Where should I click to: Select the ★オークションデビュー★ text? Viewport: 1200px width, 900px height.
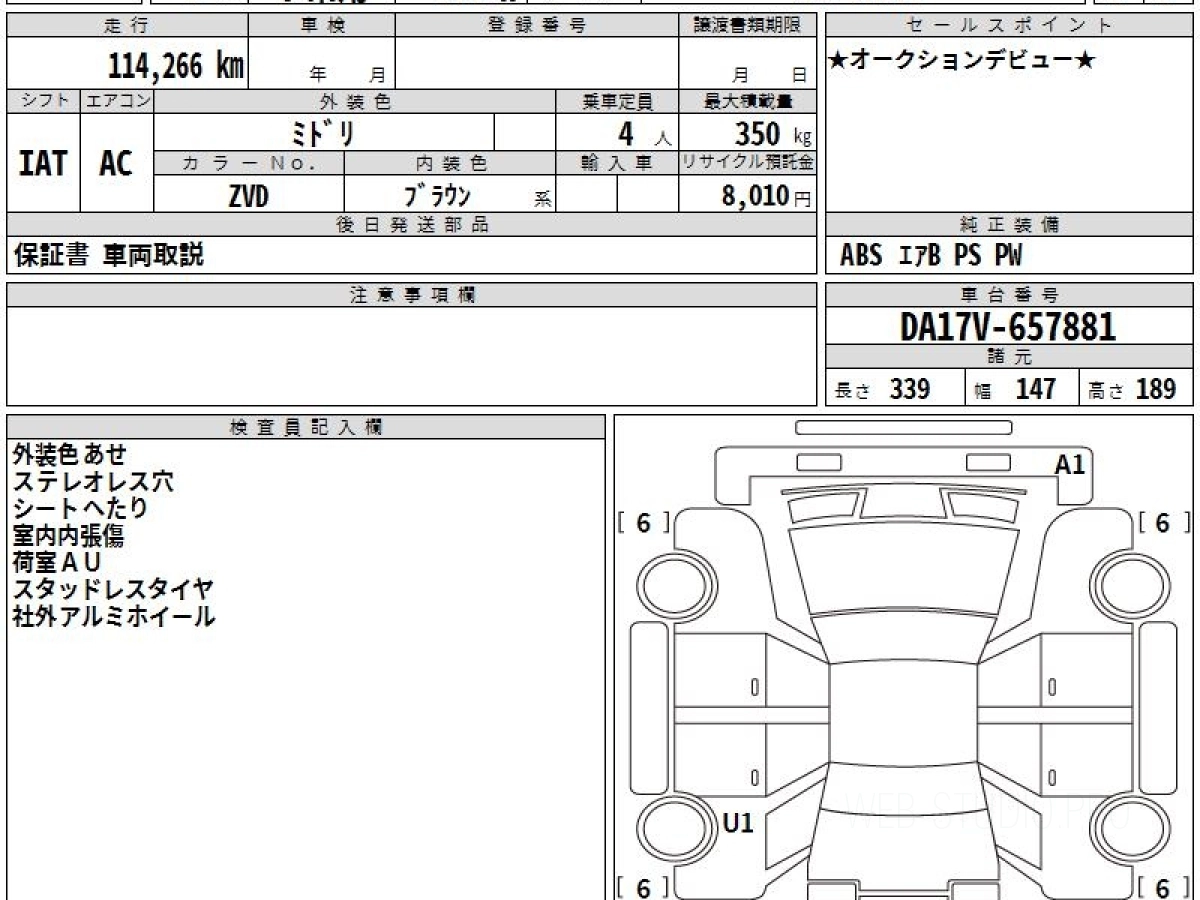tap(962, 61)
